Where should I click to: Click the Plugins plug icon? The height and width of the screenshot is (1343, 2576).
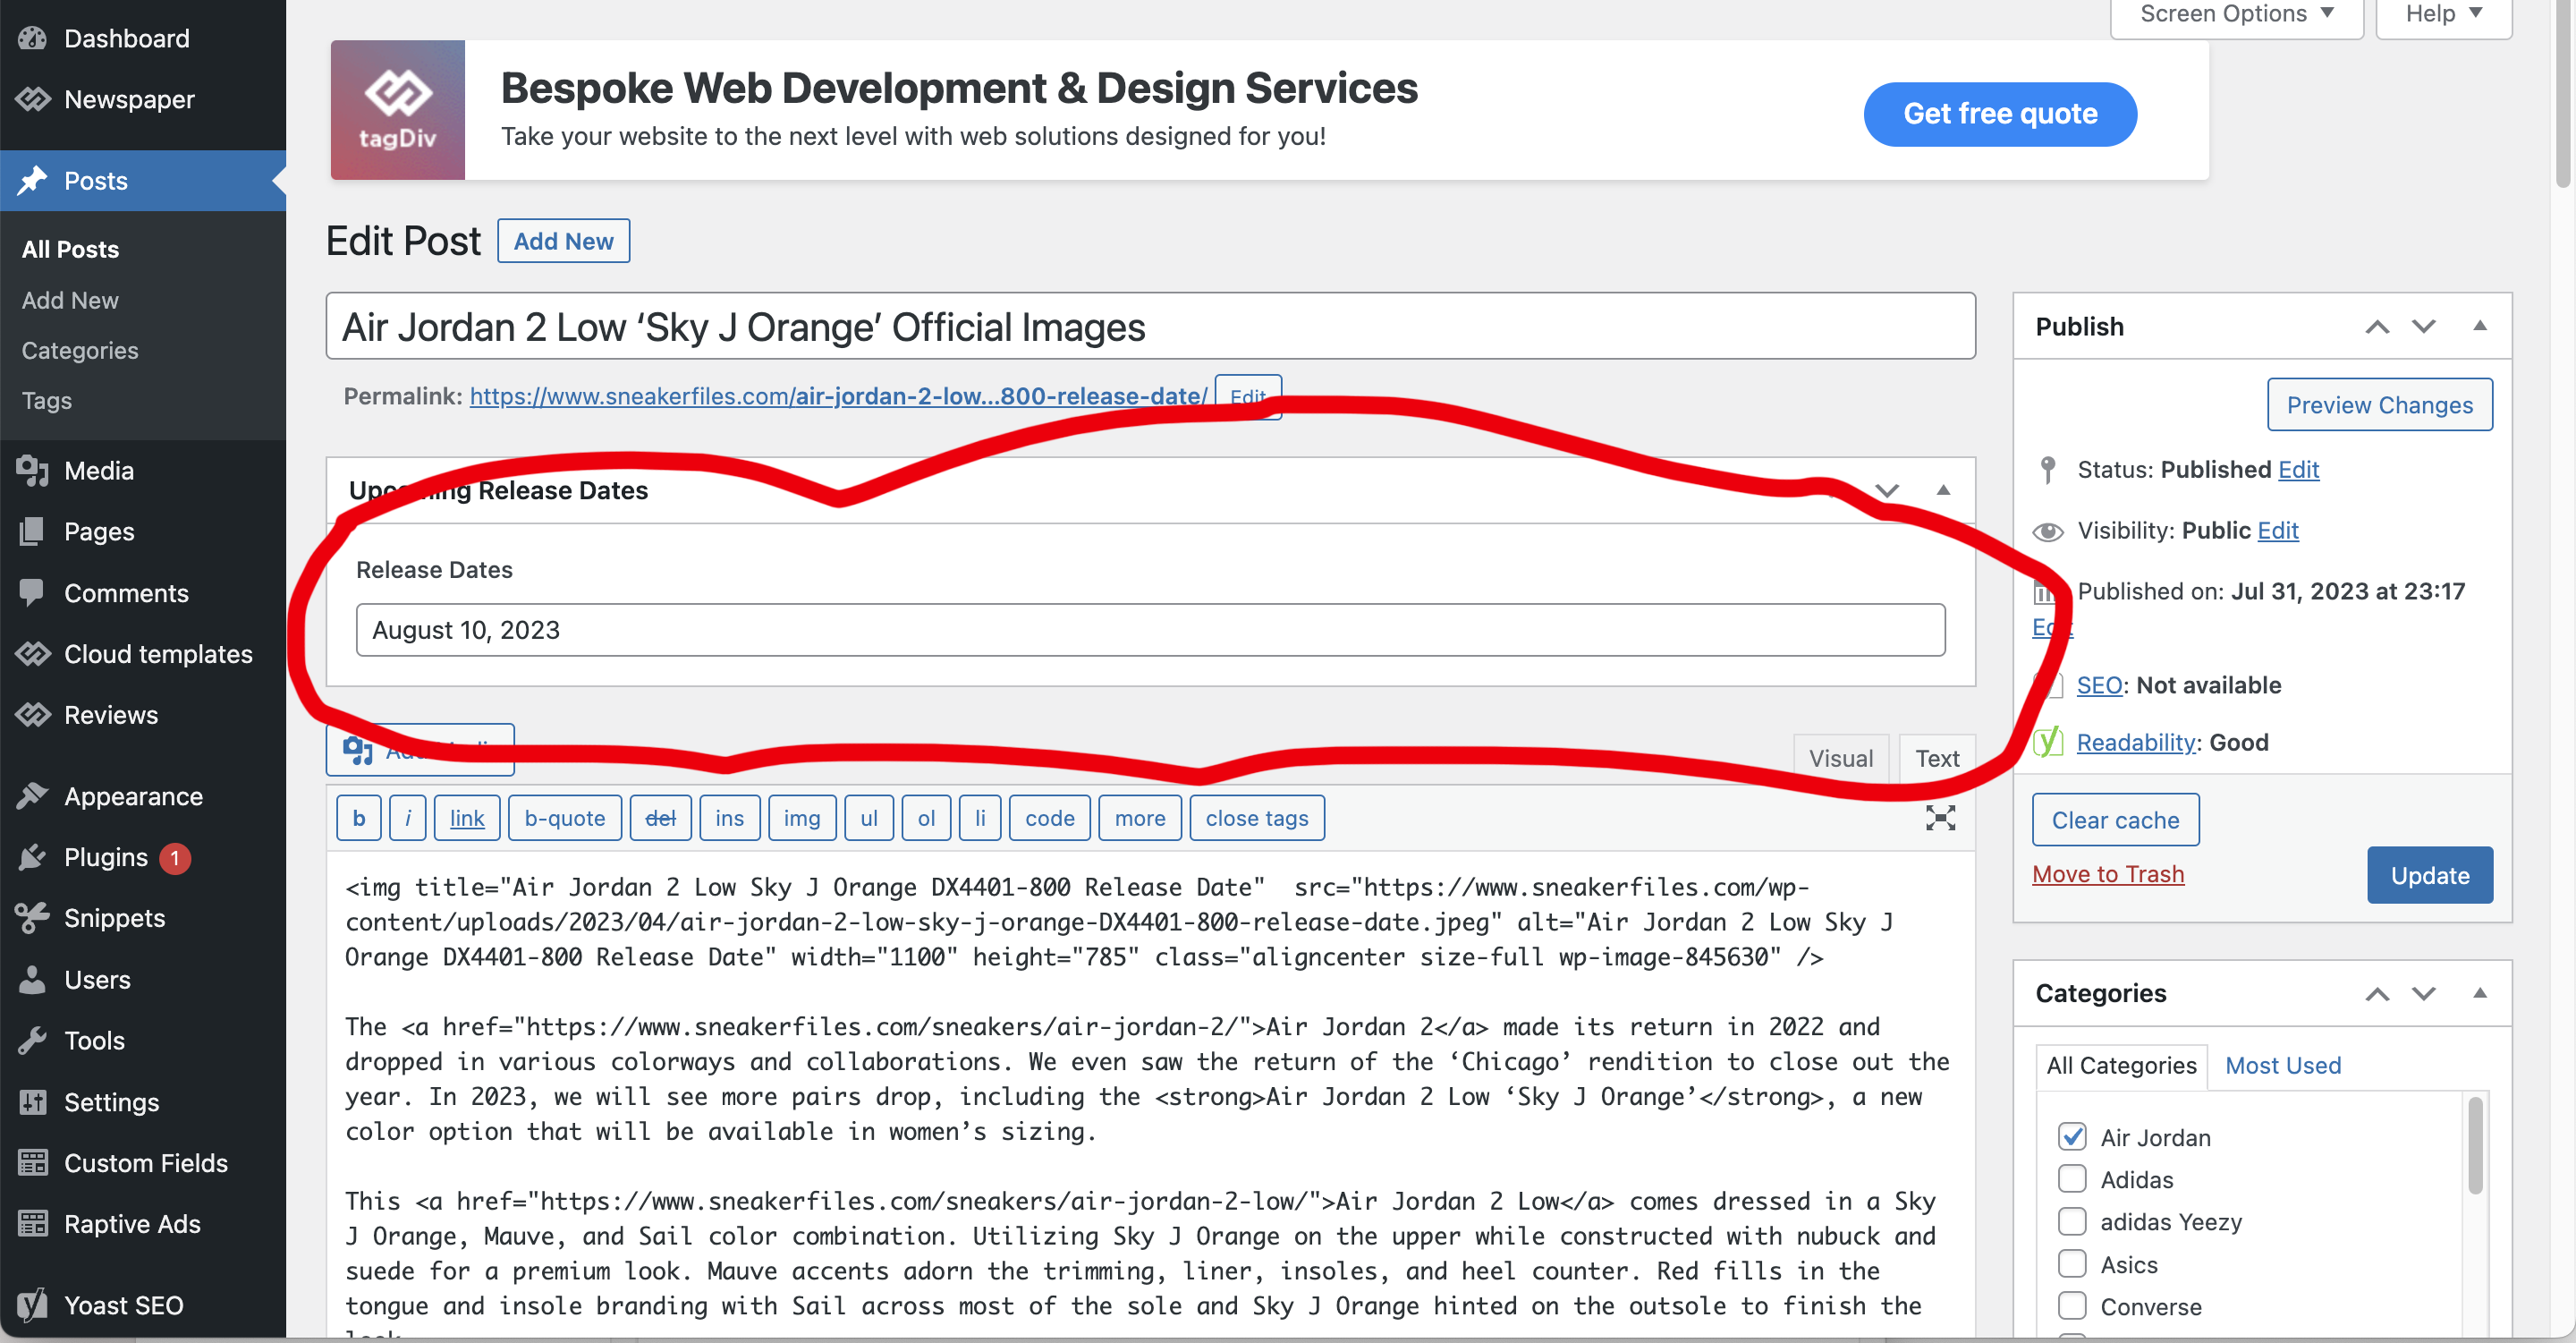coord(33,857)
